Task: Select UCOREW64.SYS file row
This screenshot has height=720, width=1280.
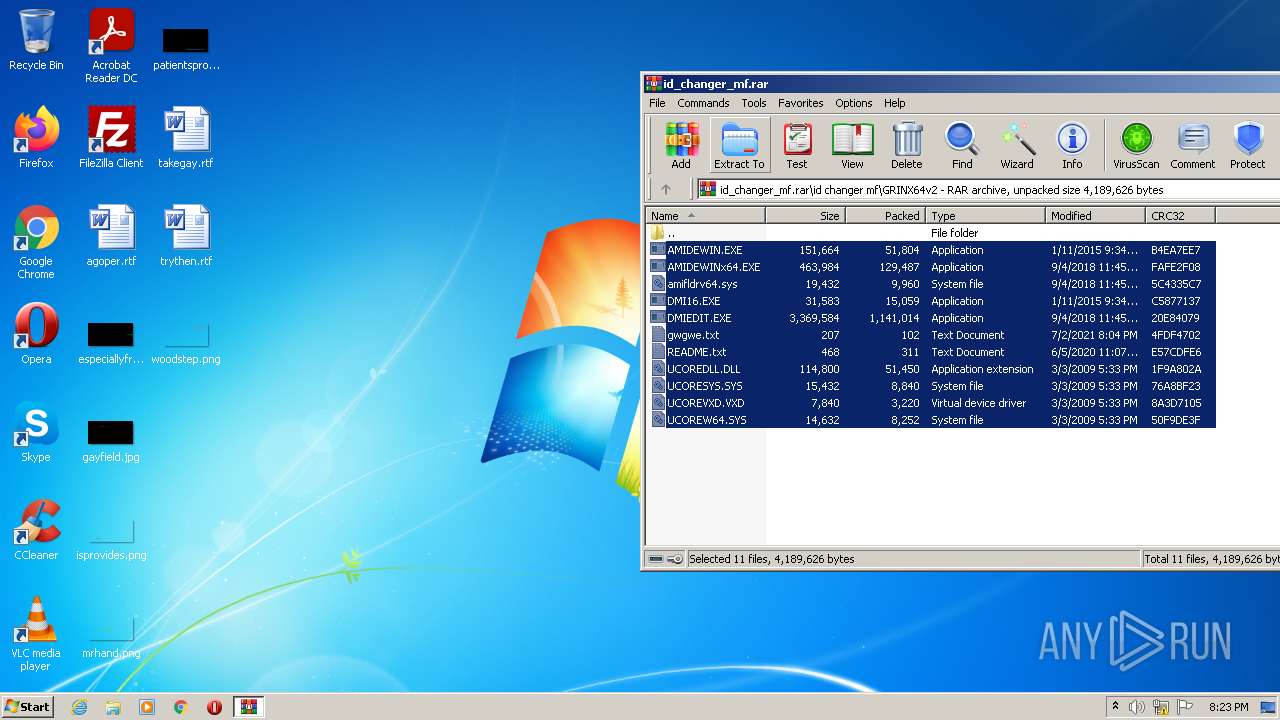Action: click(x=930, y=420)
